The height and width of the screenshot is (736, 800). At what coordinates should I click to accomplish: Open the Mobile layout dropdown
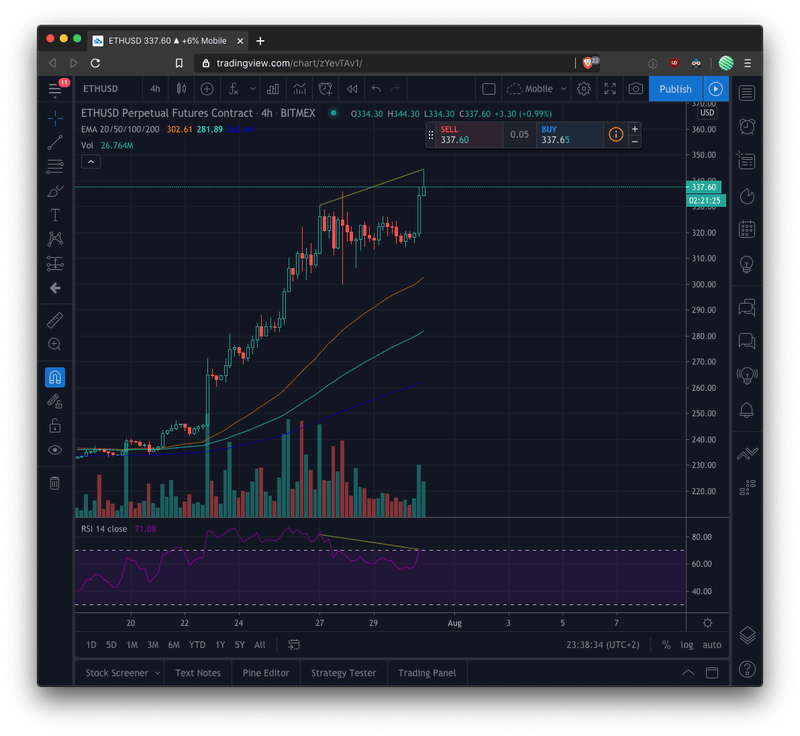click(536, 89)
